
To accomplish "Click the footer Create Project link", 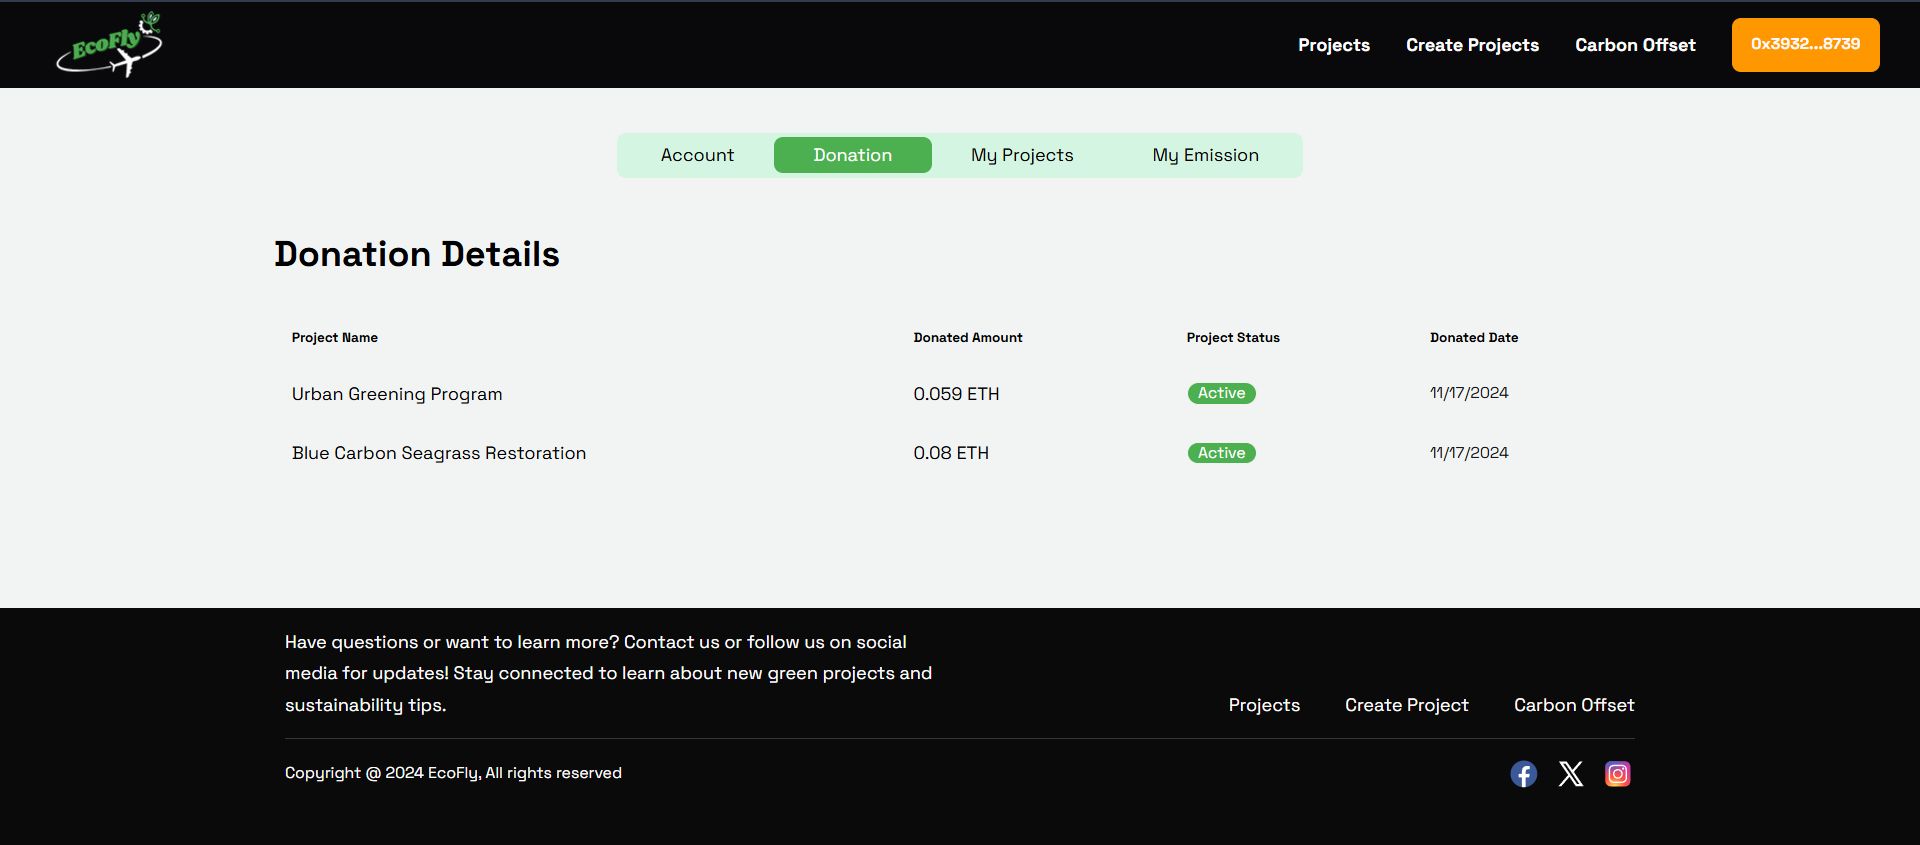I will click(1406, 705).
